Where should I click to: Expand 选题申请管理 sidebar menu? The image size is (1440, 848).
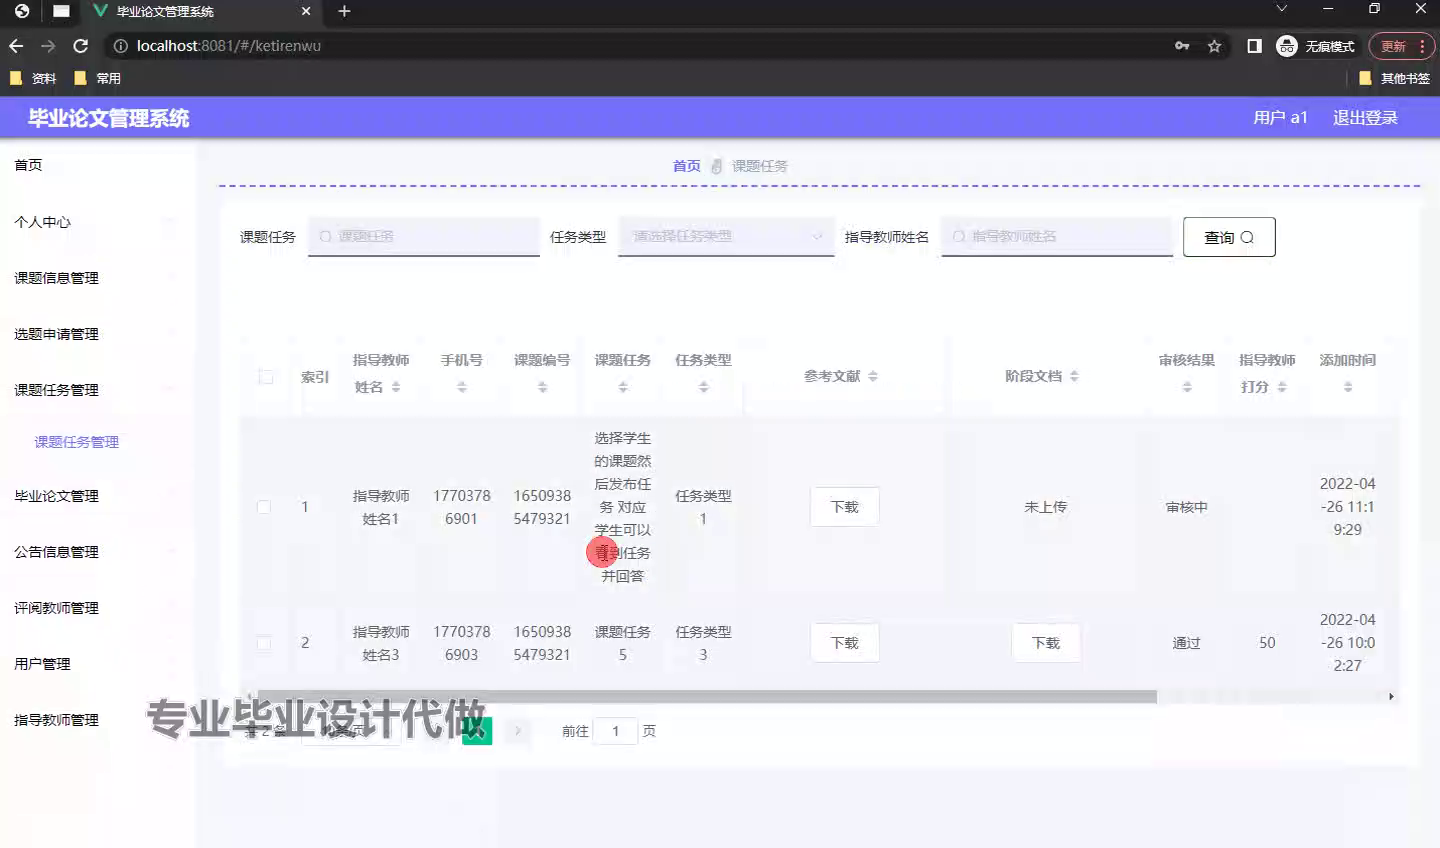tap(97, 334)
